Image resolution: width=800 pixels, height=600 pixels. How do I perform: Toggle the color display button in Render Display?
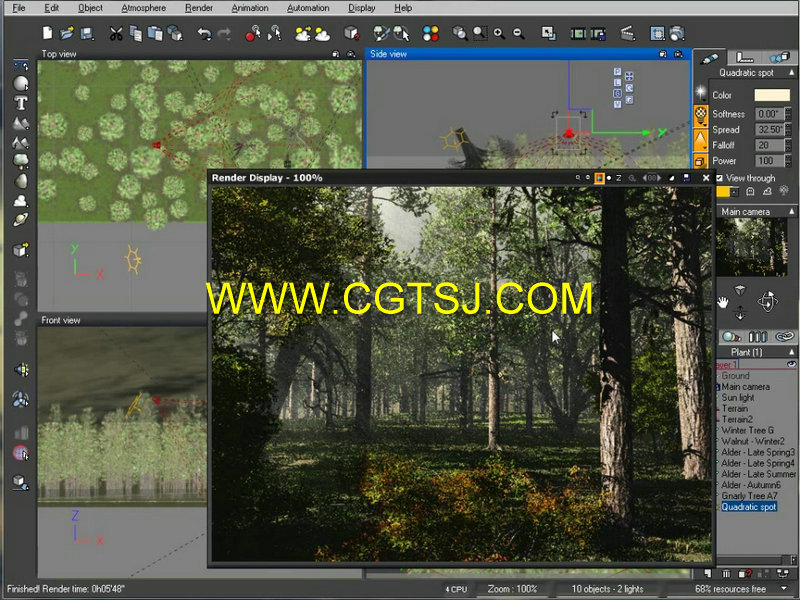click(x=599, y=178)
